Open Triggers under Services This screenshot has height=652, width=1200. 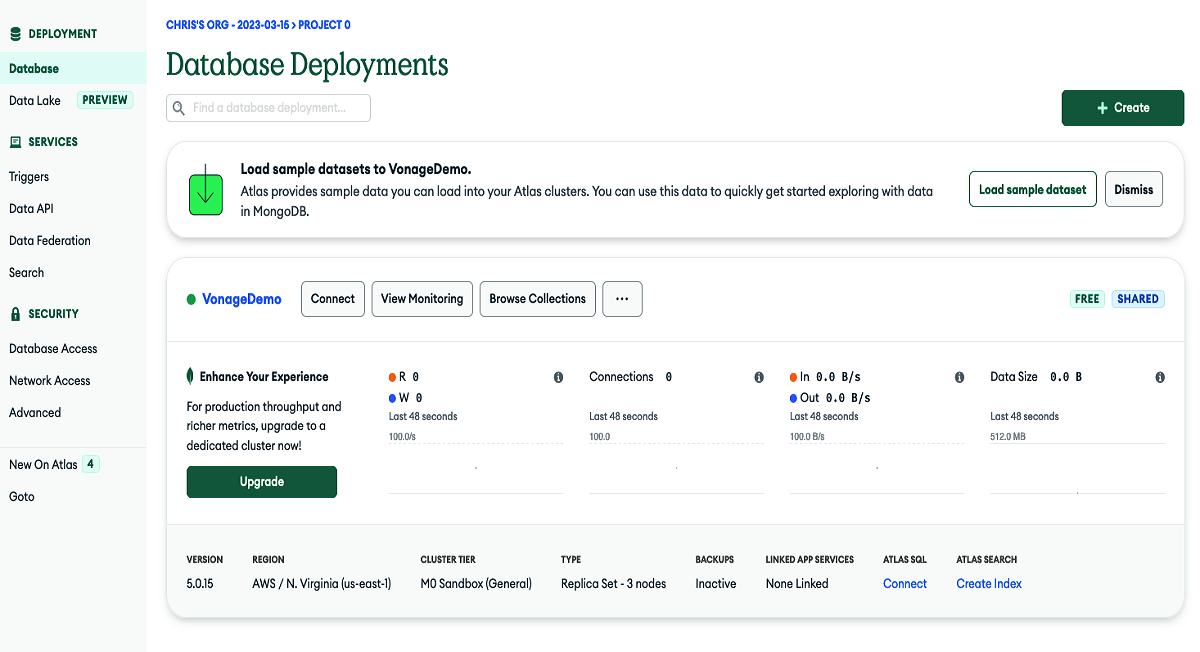coord(29,177)
